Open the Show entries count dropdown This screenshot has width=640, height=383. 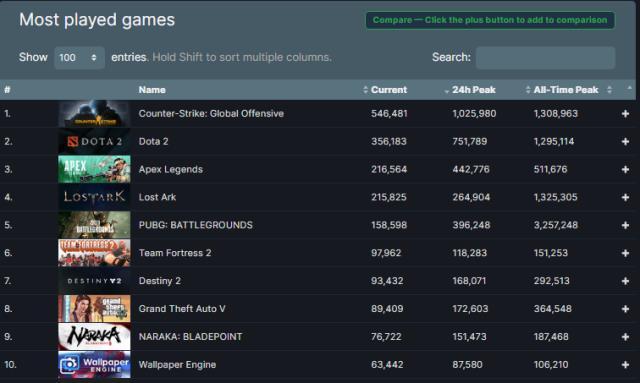coord(79,58)
